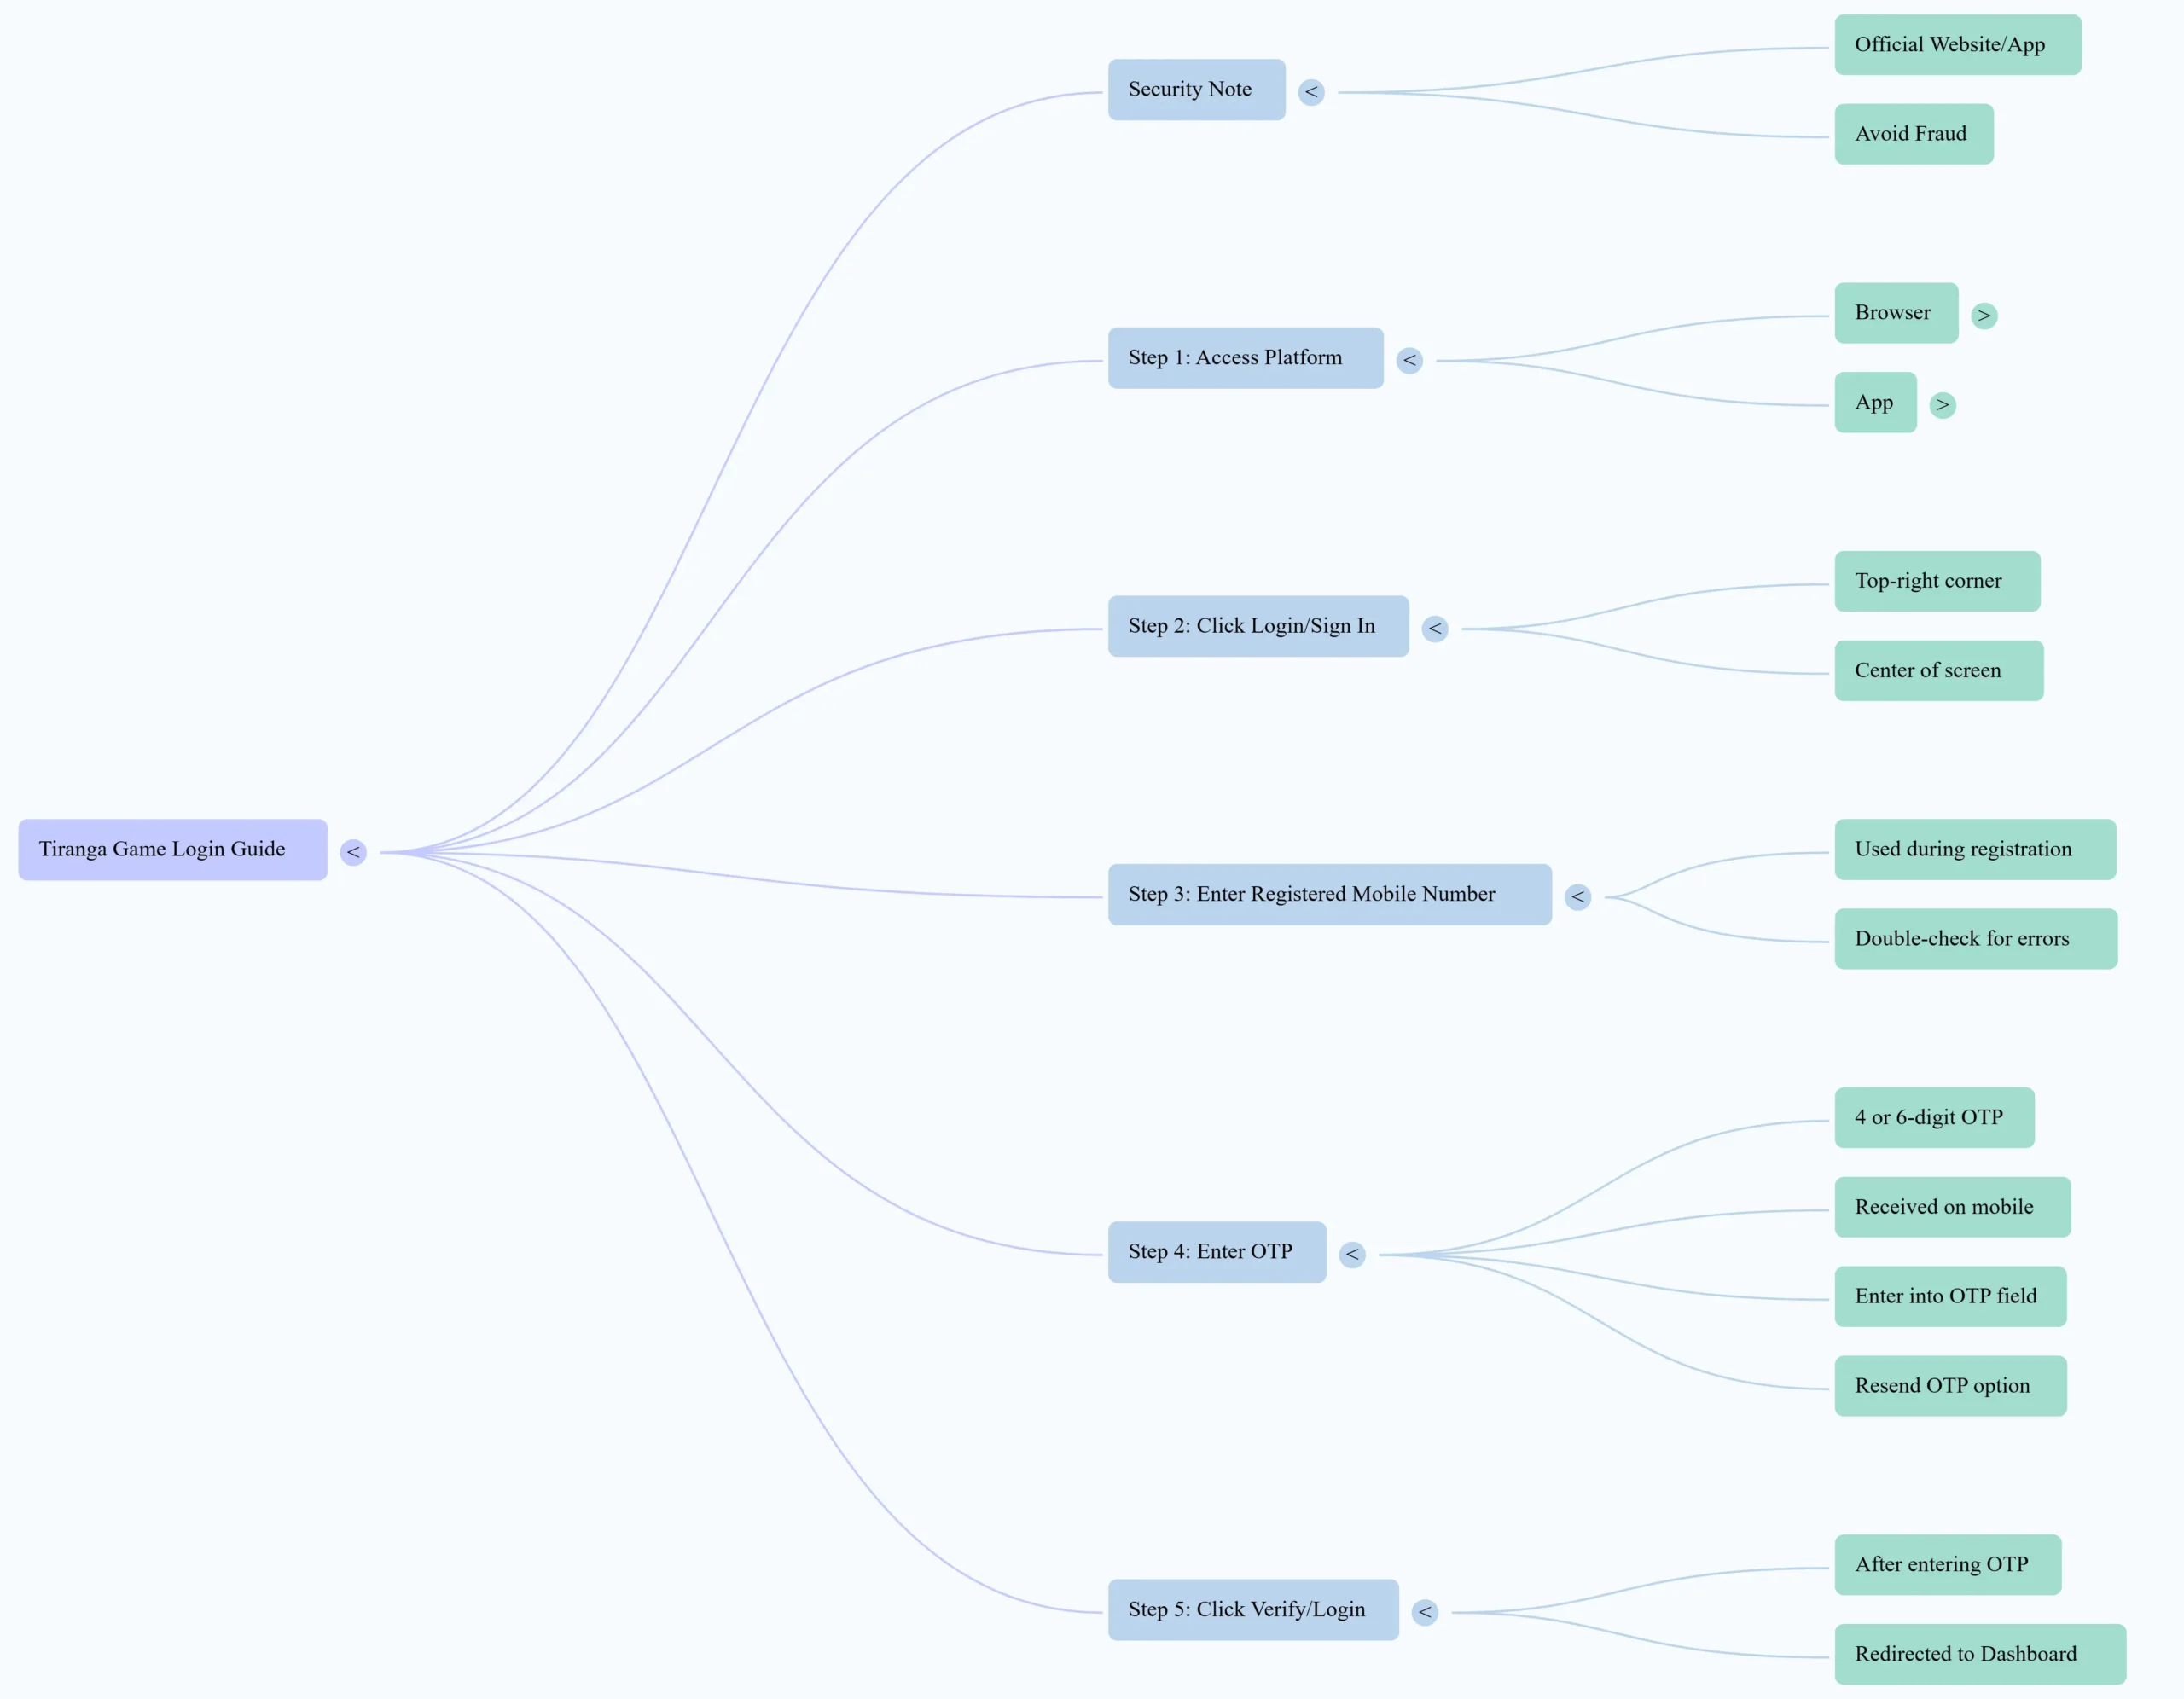Select the 4 or 6-digit OTP node
This screenshot has height=1699, width=2184.
coord(1934,1118)
